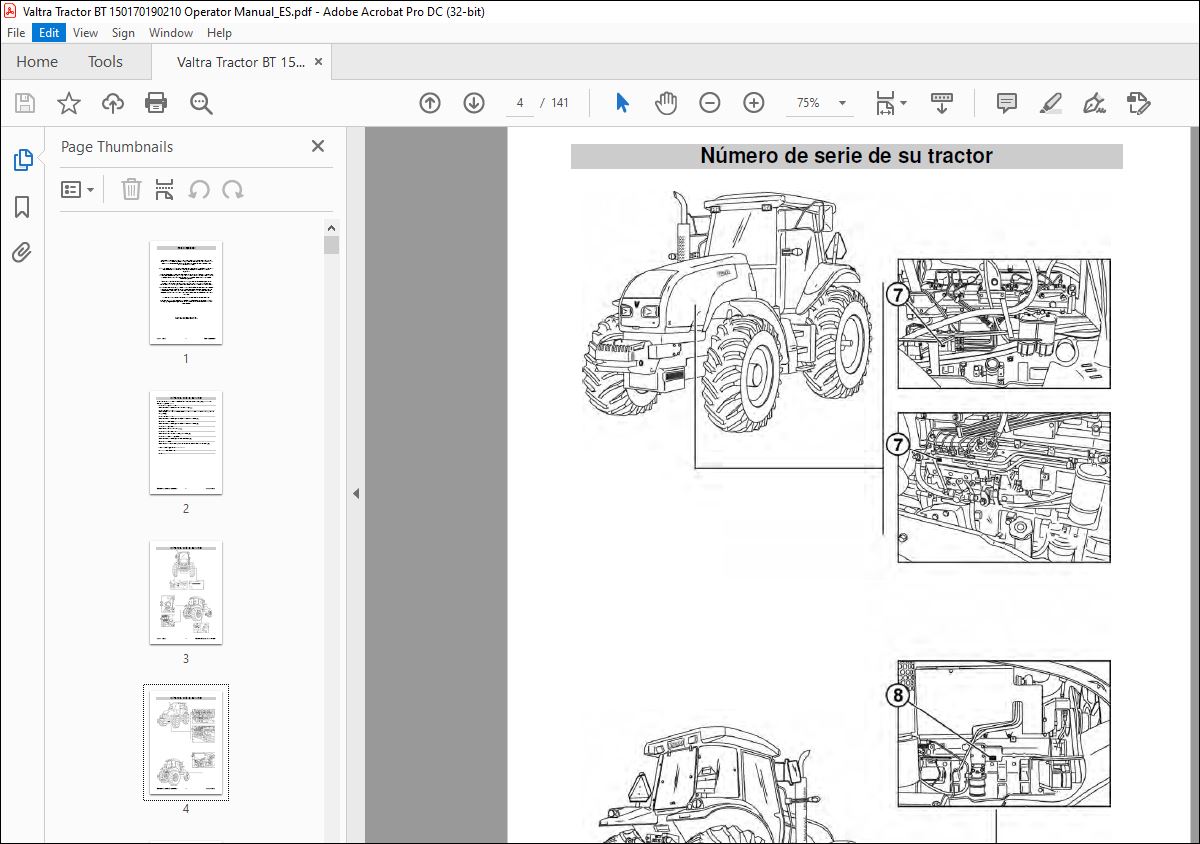This screenshot has width=1200, height=844.
Task: Open the Edit menu
Action: pos(49,33)
